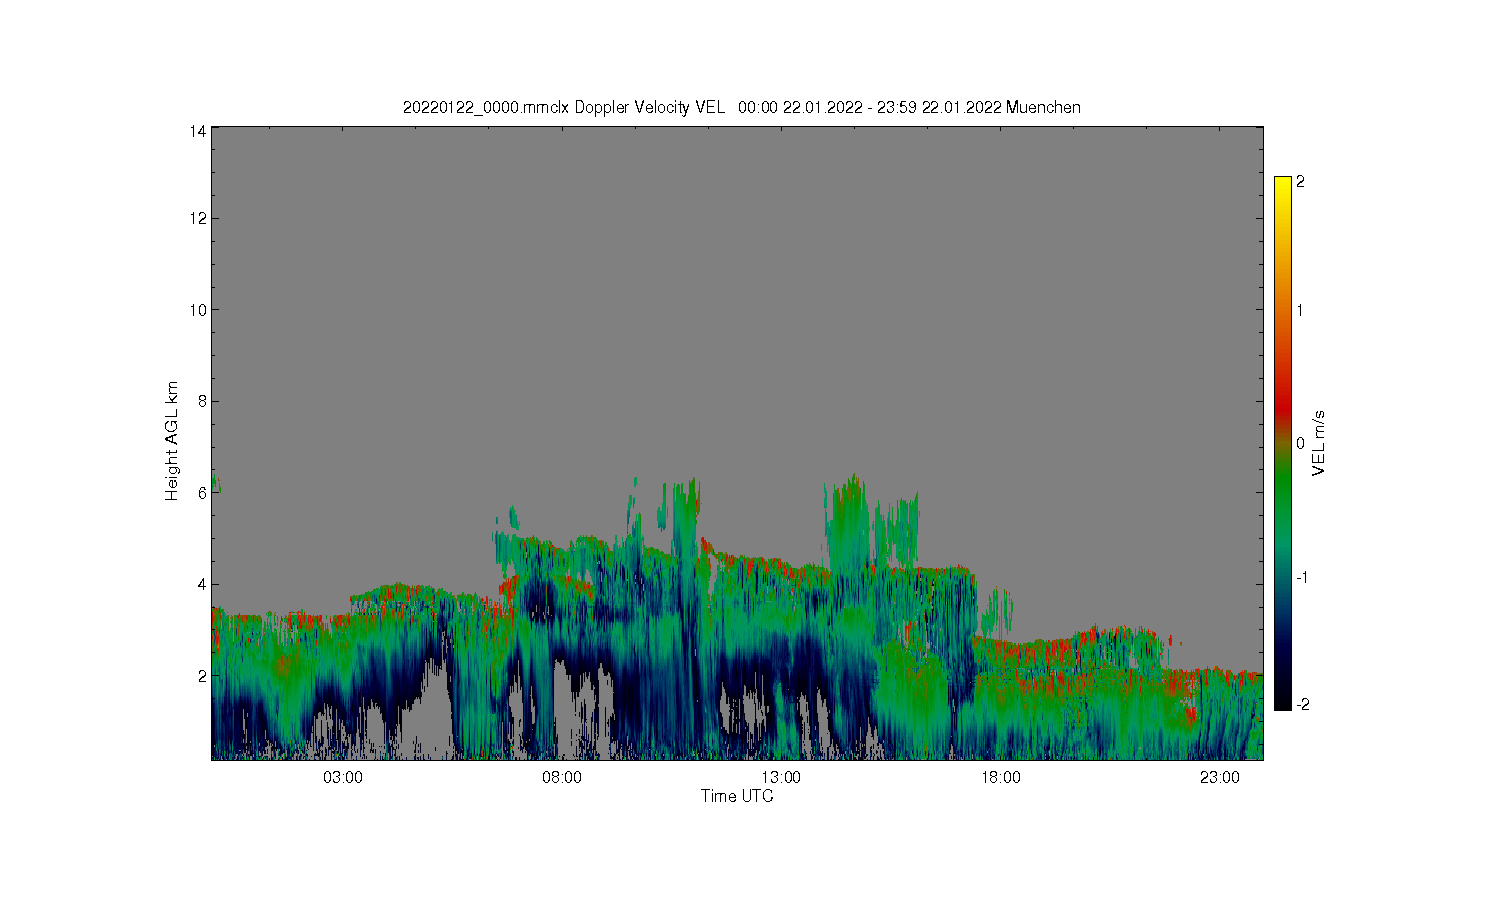Click the 18:00 time axis tick label

[1000, 778]
